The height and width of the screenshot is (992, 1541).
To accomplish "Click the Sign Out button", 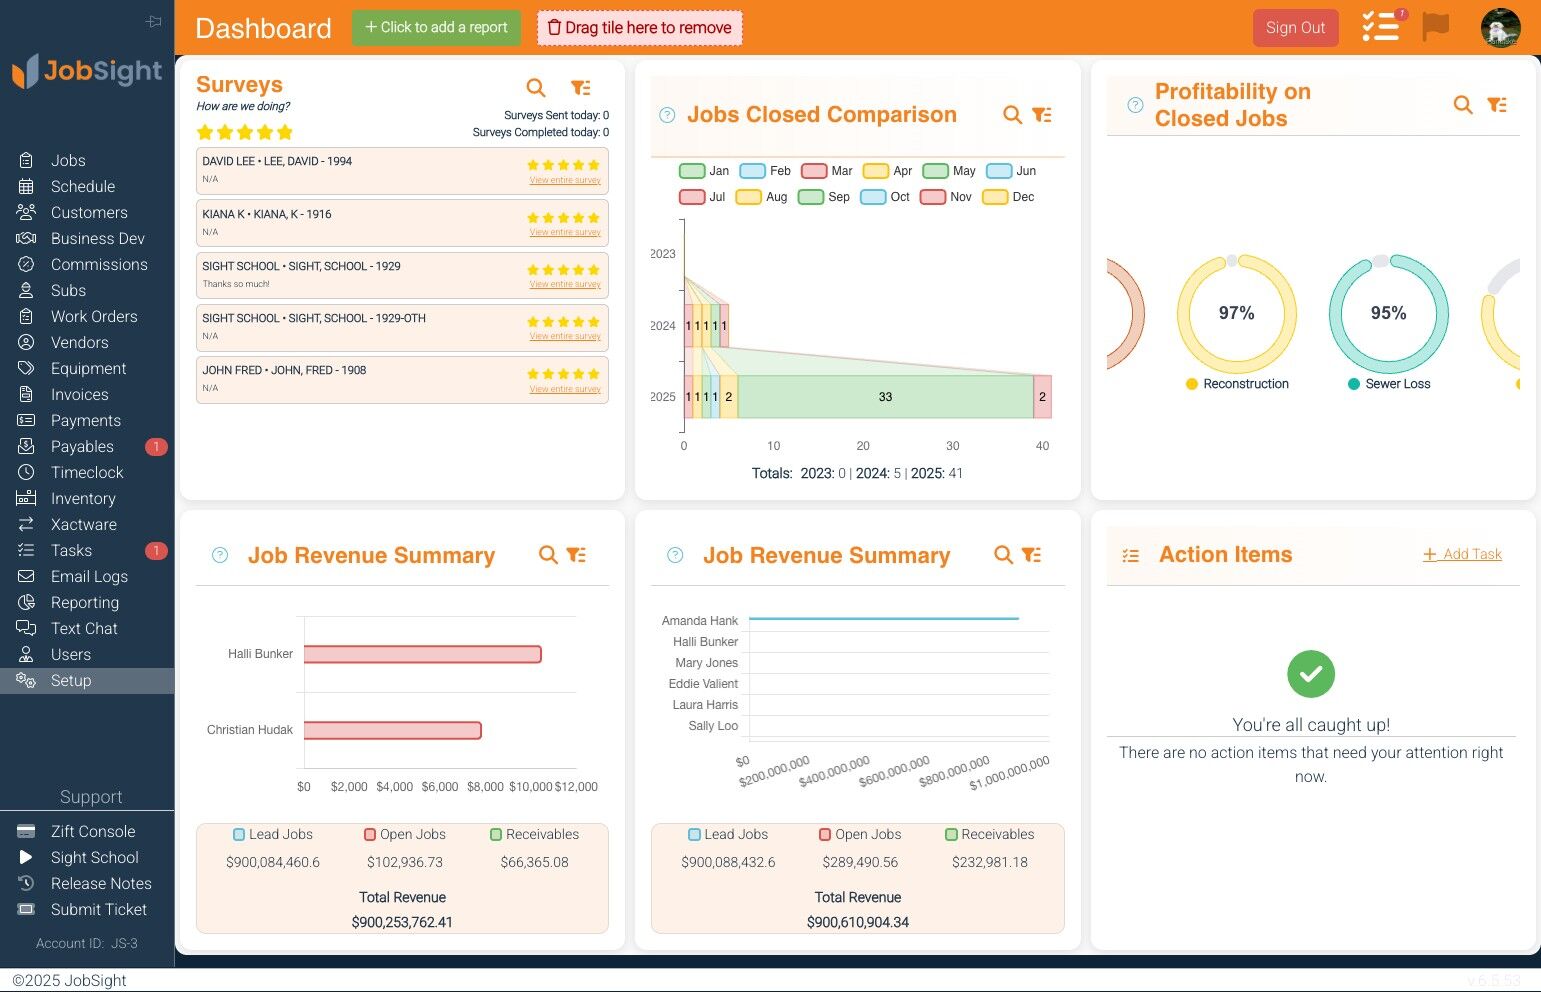I will (1295, 28).
